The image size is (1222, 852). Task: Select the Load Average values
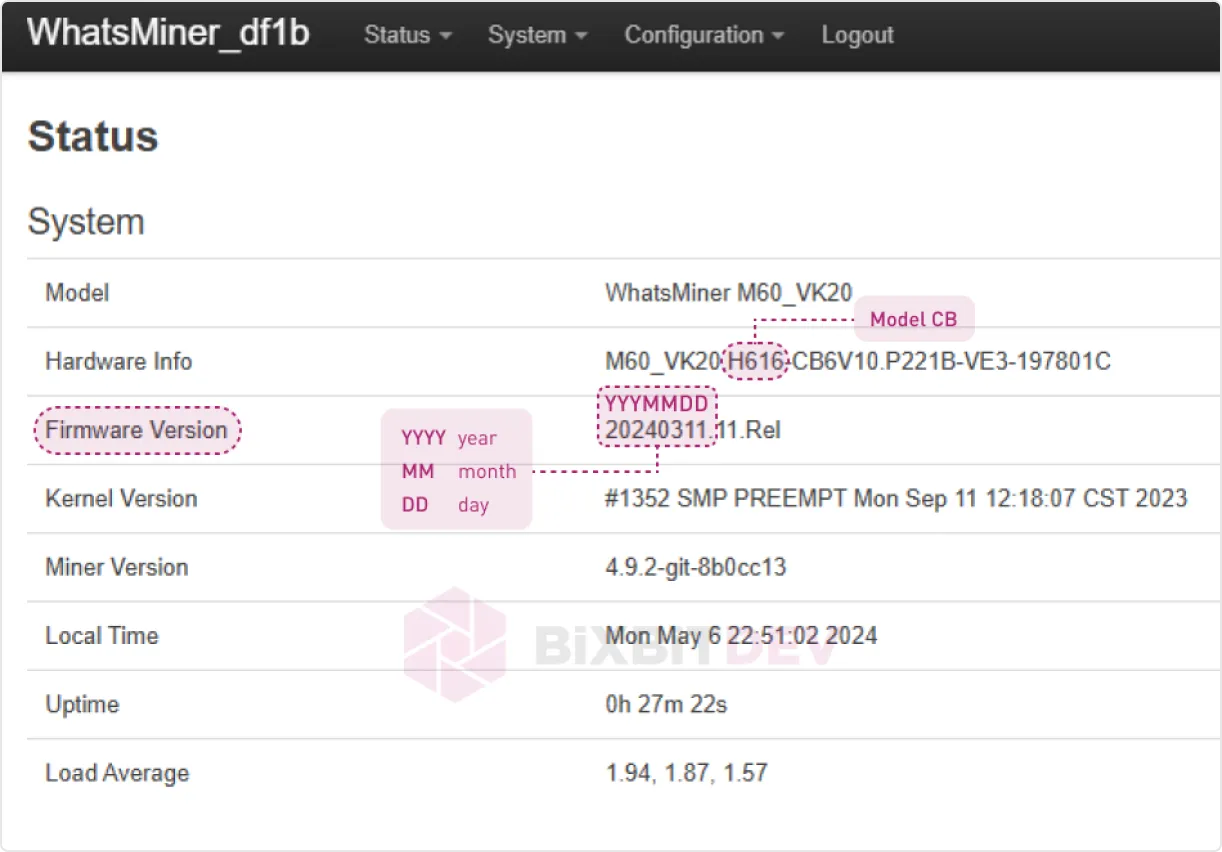pos(686,773)
